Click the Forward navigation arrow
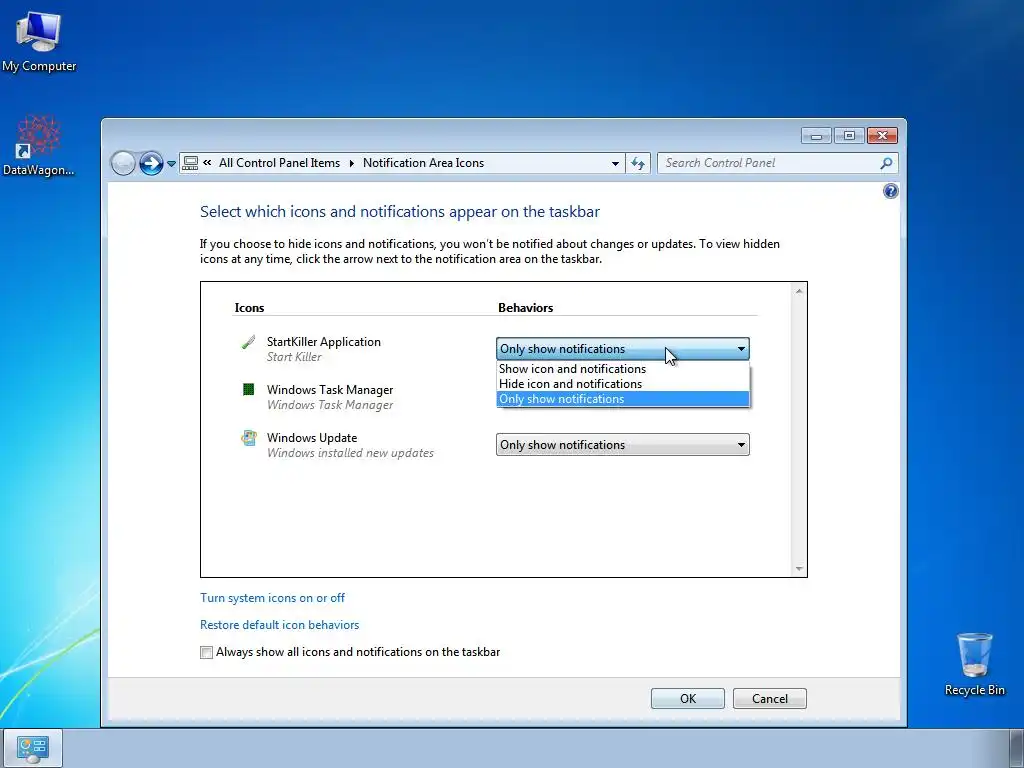1024x768 pixels. point(151,163)
